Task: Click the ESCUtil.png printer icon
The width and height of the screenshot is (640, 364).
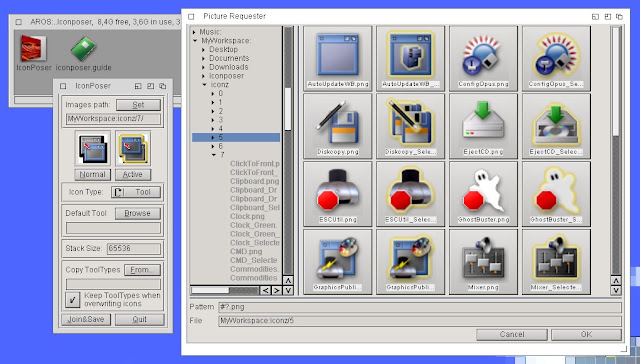Action: pyautogui.click(x=338, y=194)
